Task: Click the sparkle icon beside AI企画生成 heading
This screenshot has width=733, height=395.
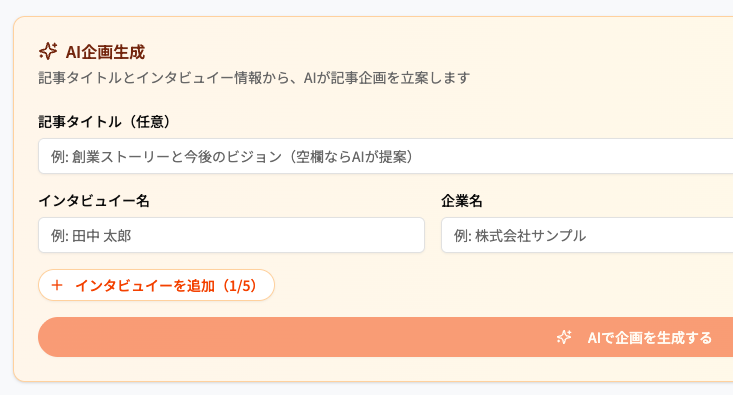Action: coord(48,51)
